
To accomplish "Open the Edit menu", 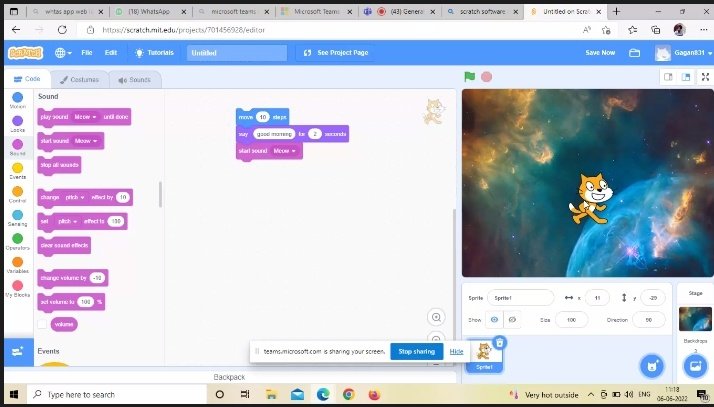I will click(x=111, y=53).
